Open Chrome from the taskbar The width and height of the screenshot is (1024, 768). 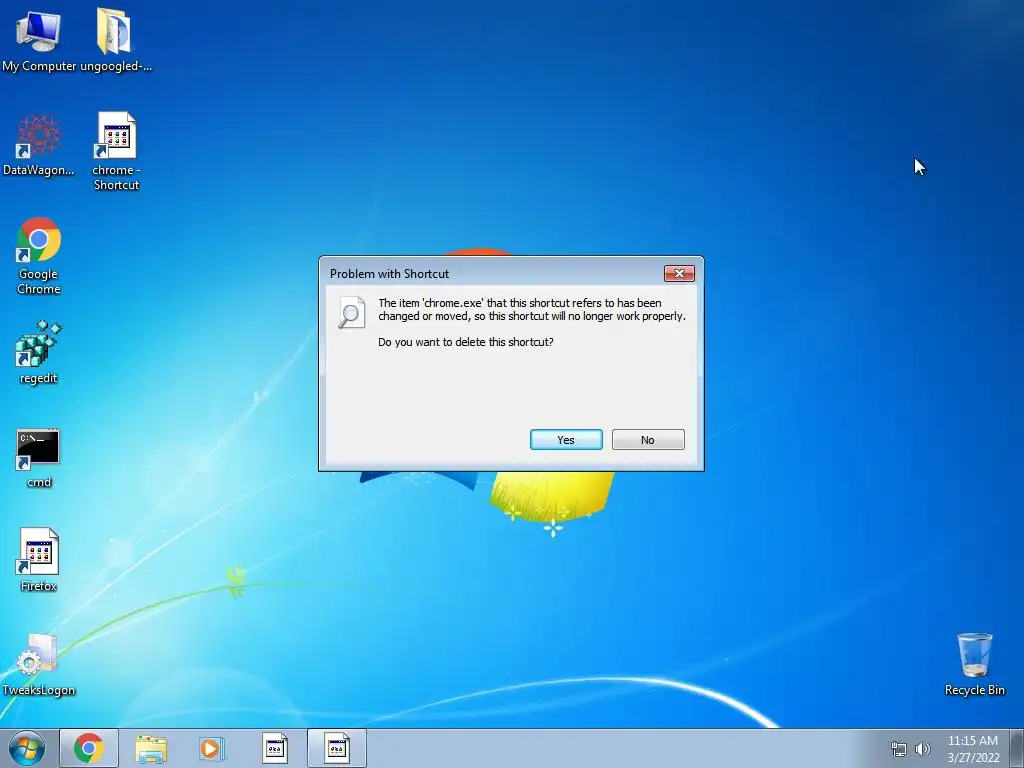click(x=89, y=748)
